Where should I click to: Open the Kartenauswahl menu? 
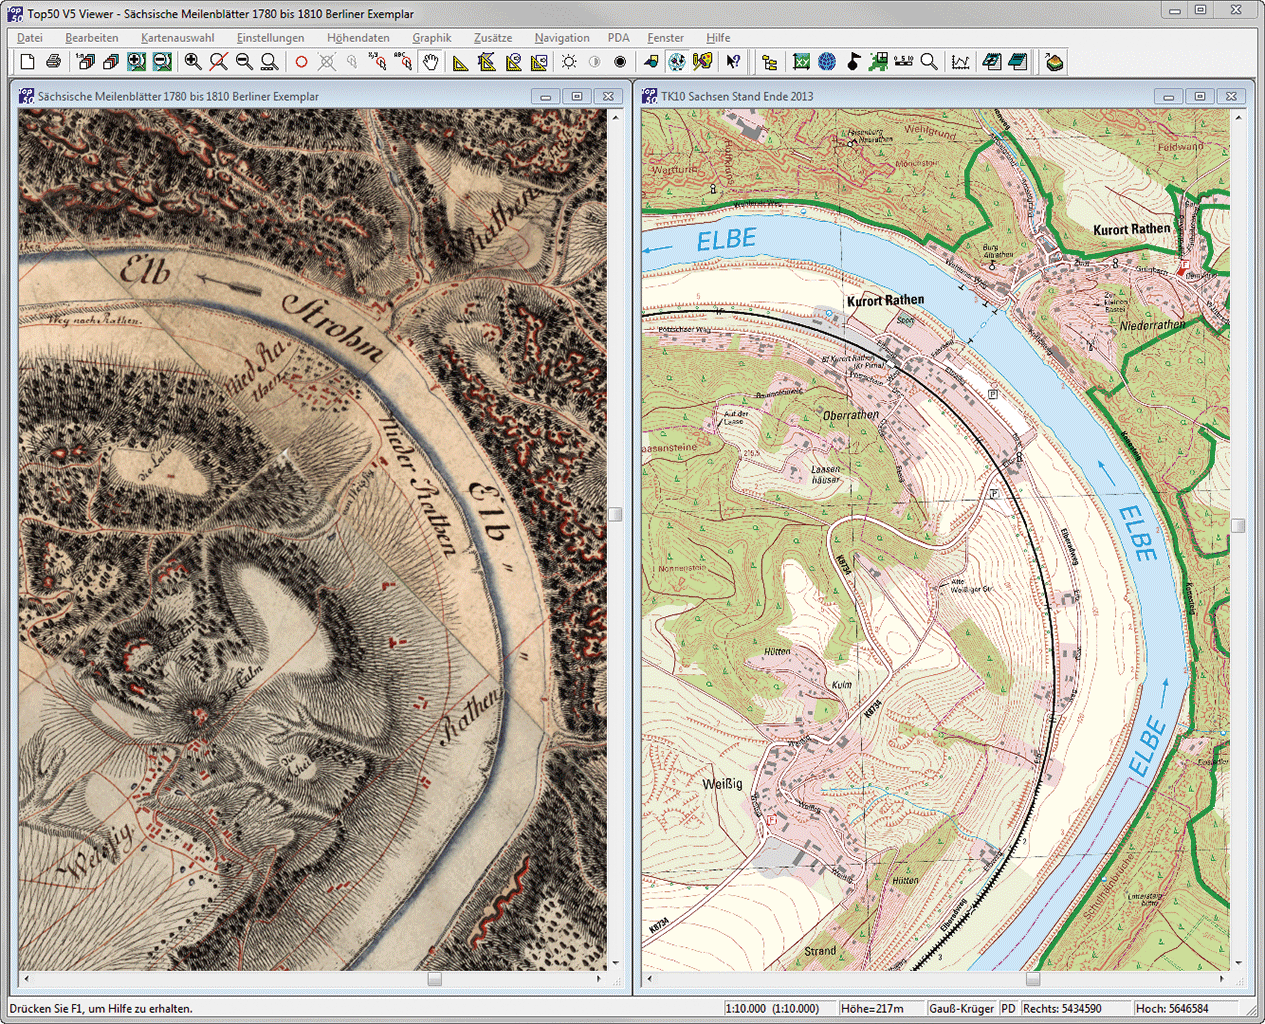177,38
